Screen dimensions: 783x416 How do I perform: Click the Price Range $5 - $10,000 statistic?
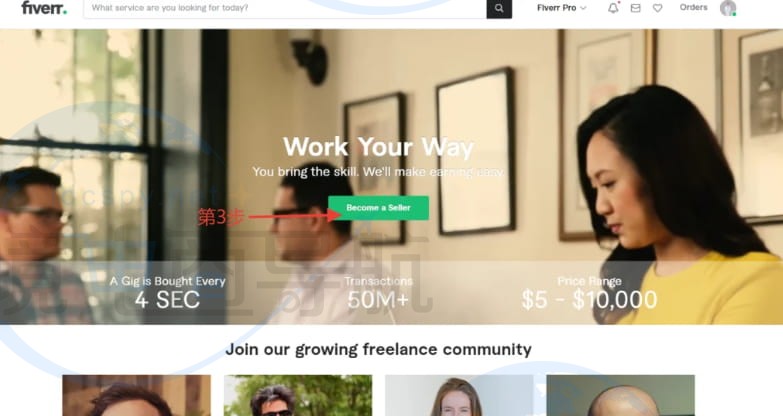(589, 293)
